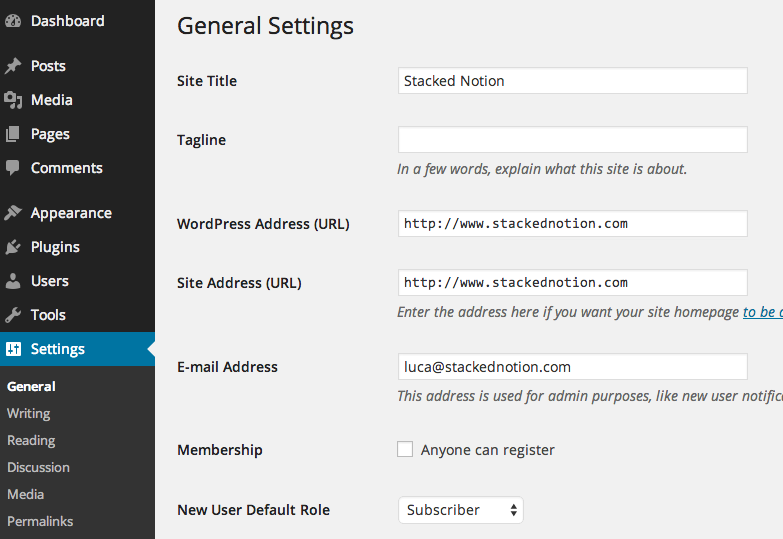This screenshot has width=783, height=539.
Task: Open the Posts menu label
Action: pyautogui.click(x=48, y=66)
